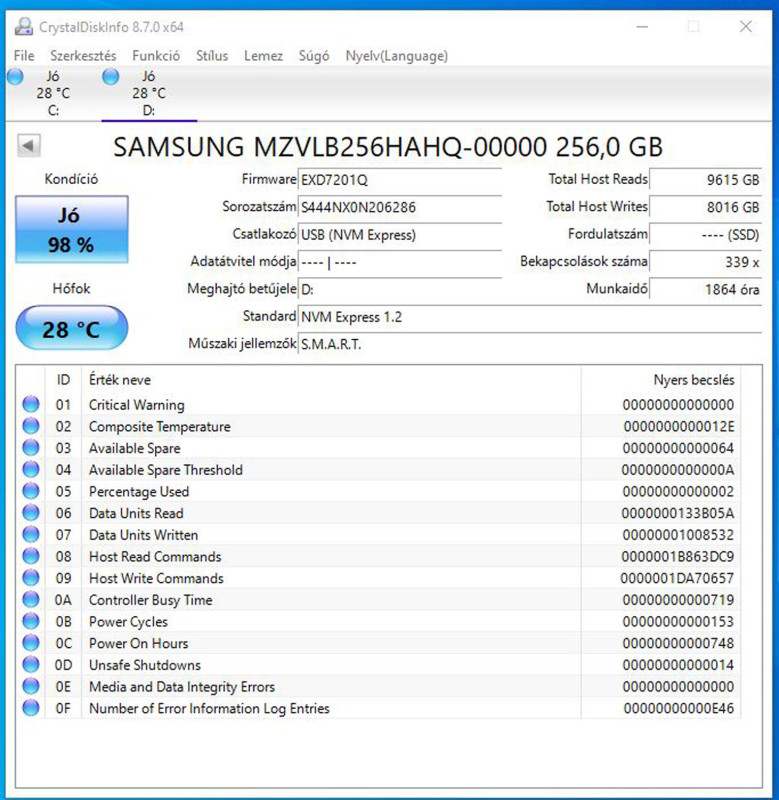Click the Bekapcsolások száma value 339 x
Screen dimensions: 779x800
coord(706,263)
